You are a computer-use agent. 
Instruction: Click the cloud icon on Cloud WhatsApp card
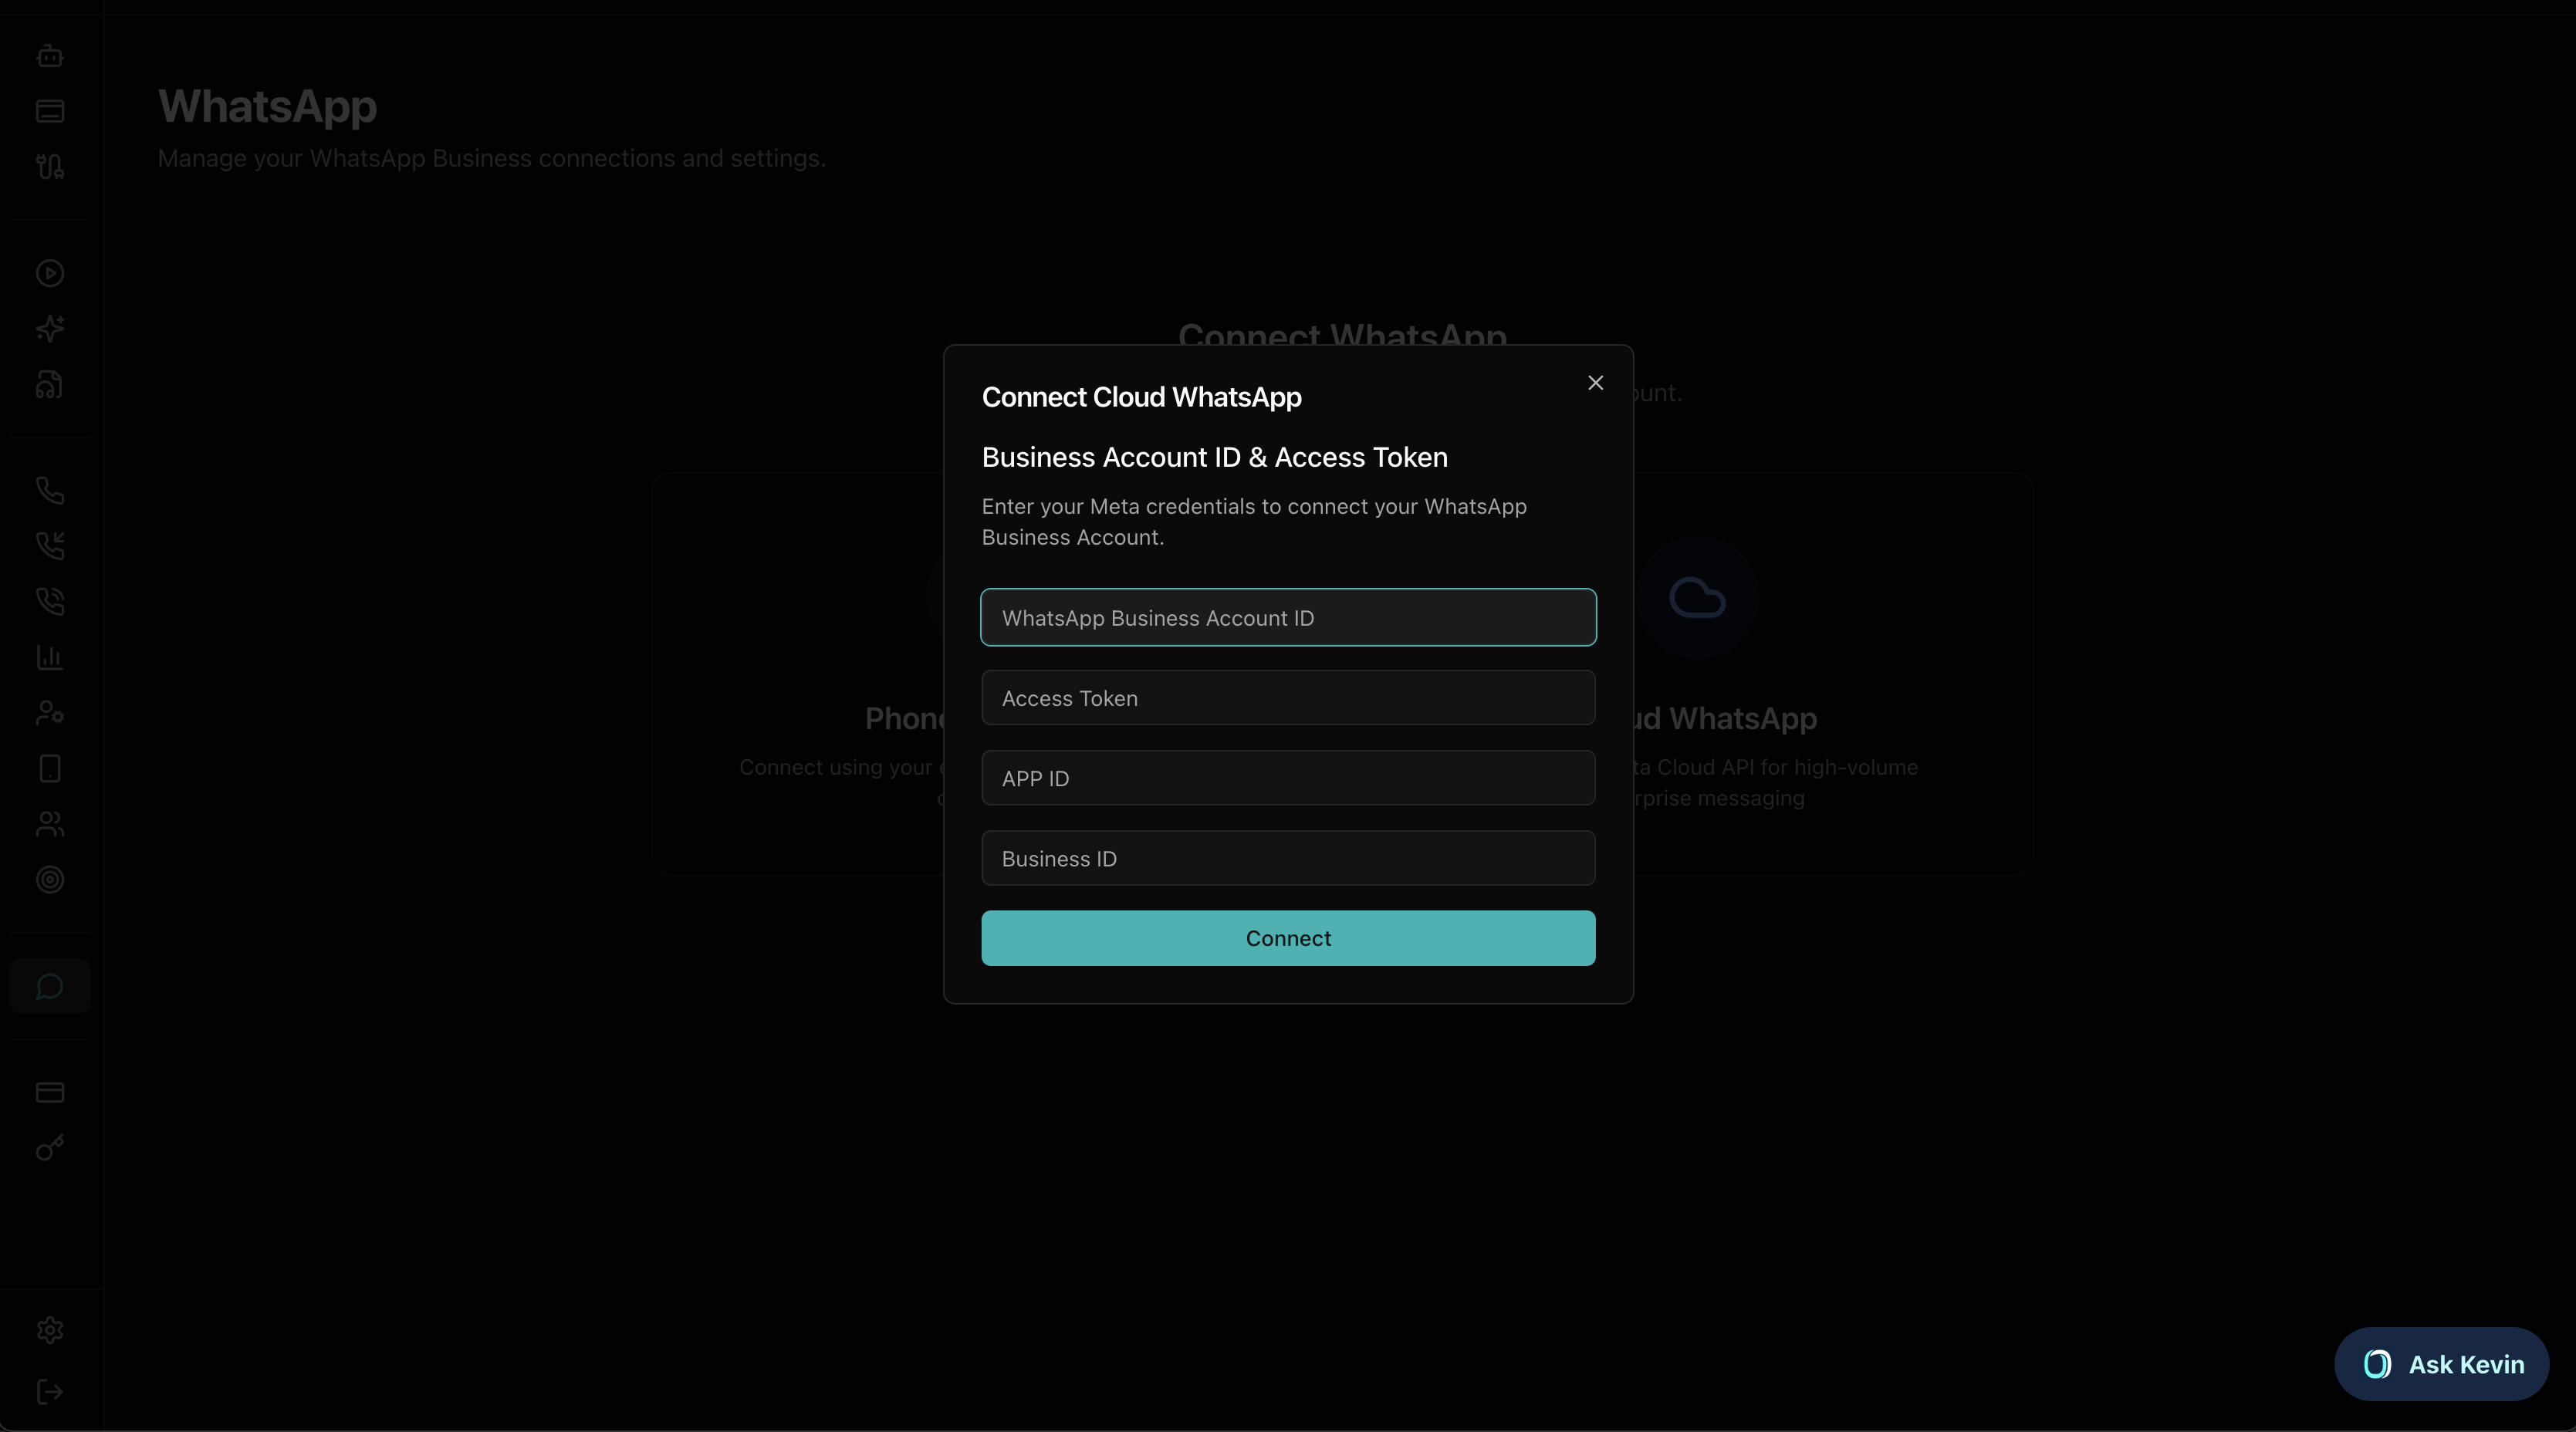point(1697,598)
